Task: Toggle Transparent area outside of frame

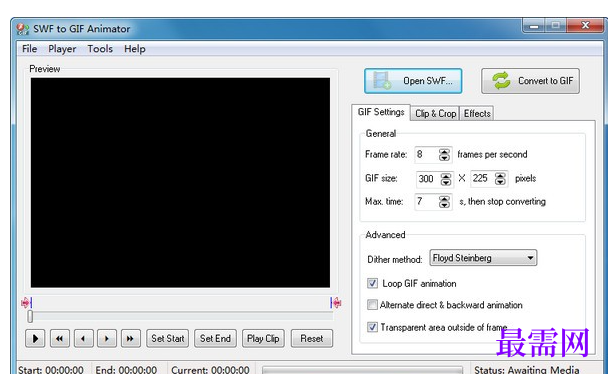Action: coord(372,327)
